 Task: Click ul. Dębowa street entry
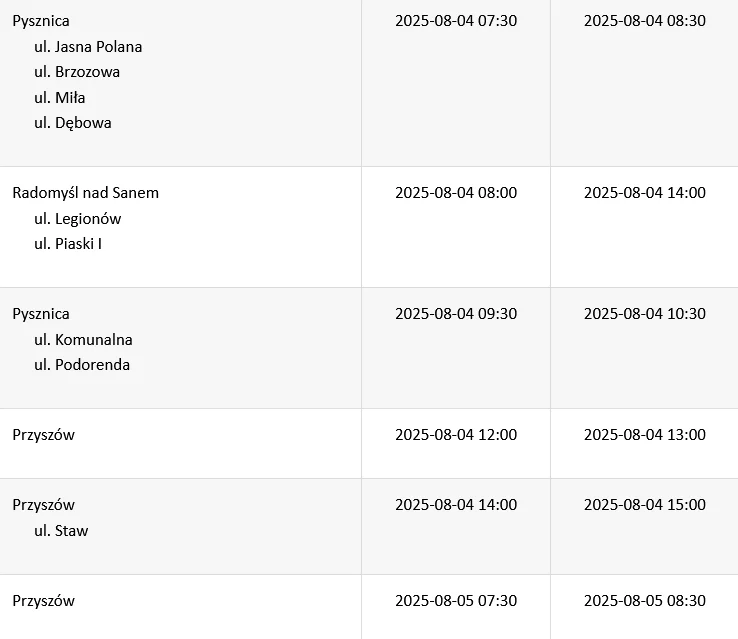coord(72,123)
